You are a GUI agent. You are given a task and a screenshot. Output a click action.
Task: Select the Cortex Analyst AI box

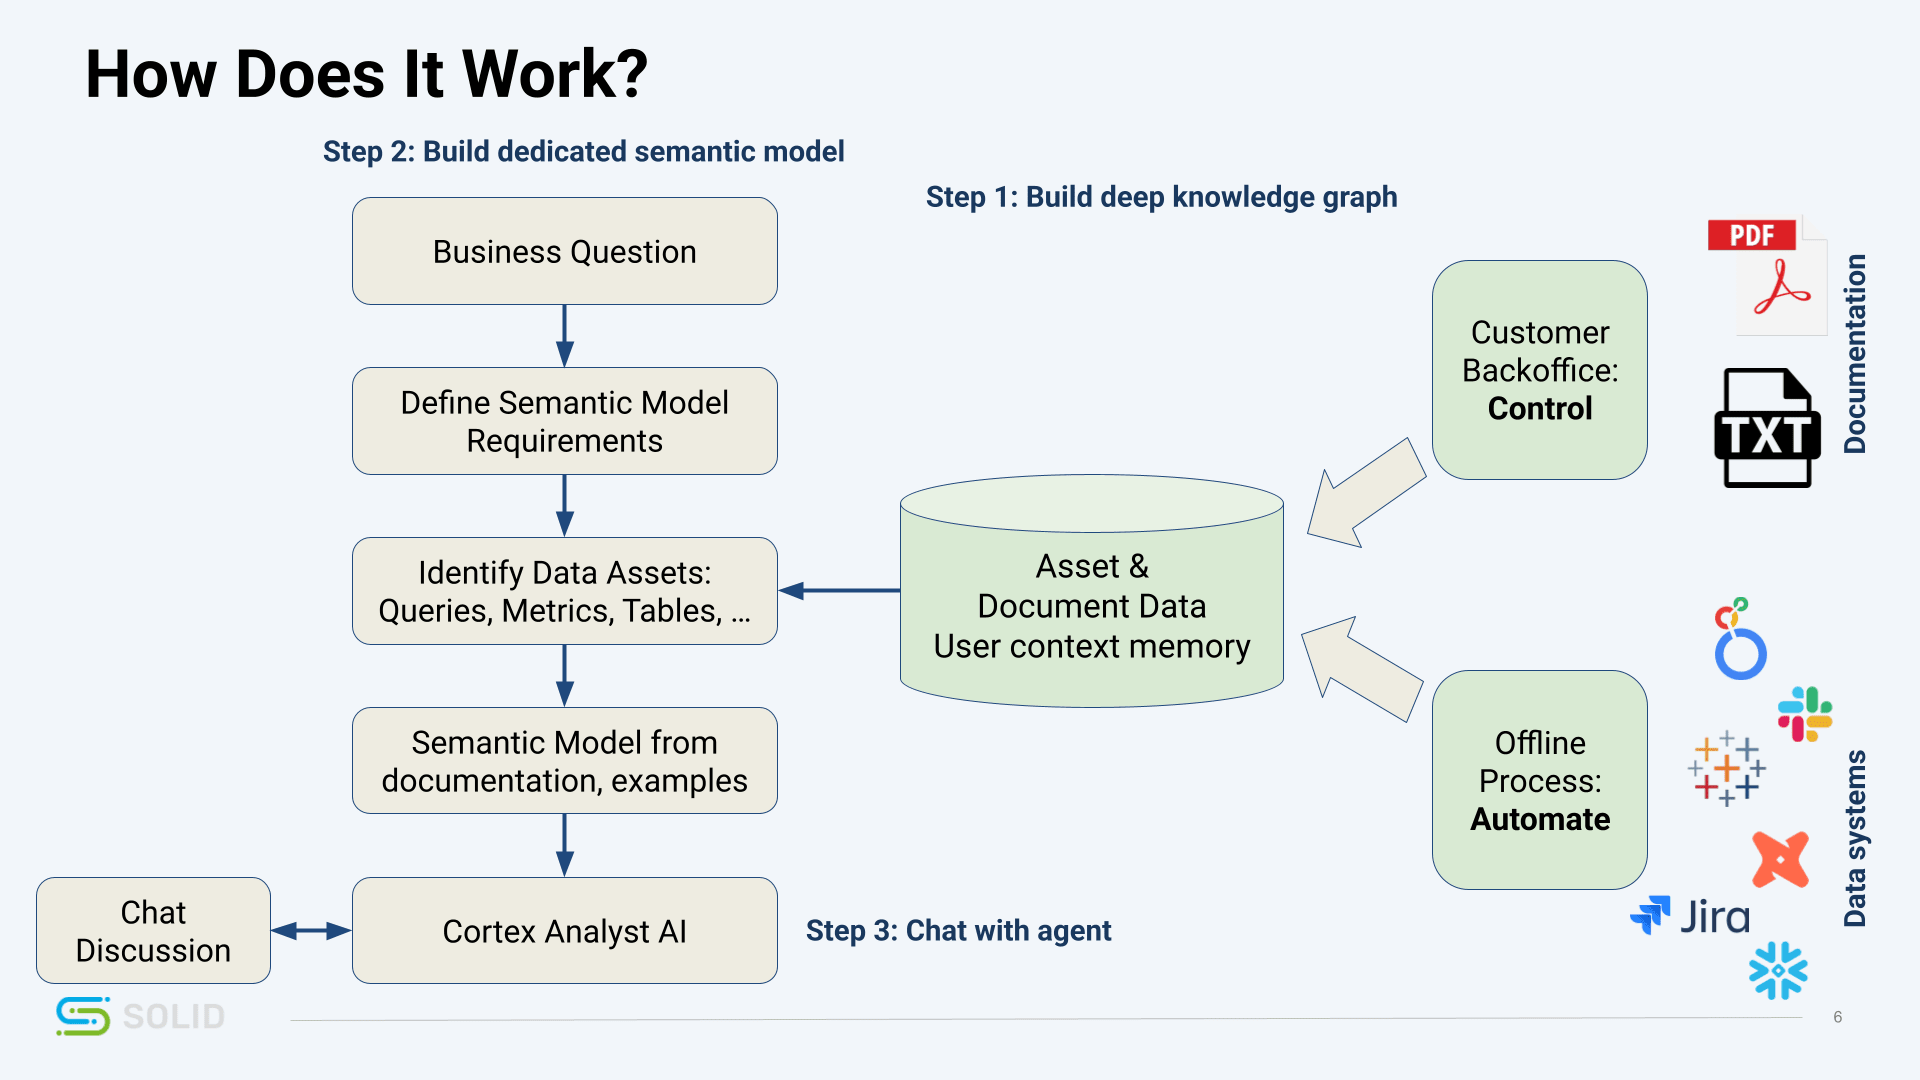point(564,931)
